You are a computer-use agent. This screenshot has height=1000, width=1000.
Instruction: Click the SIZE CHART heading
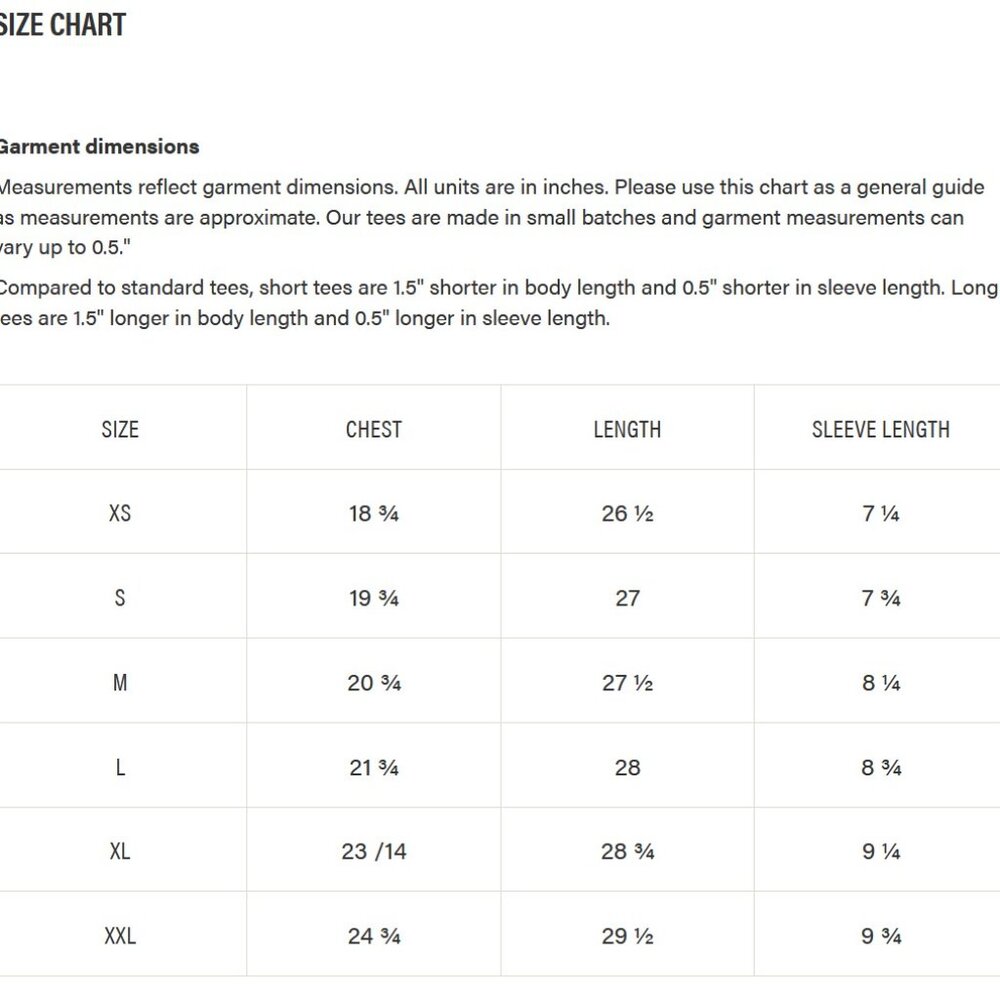pos(62,25)
